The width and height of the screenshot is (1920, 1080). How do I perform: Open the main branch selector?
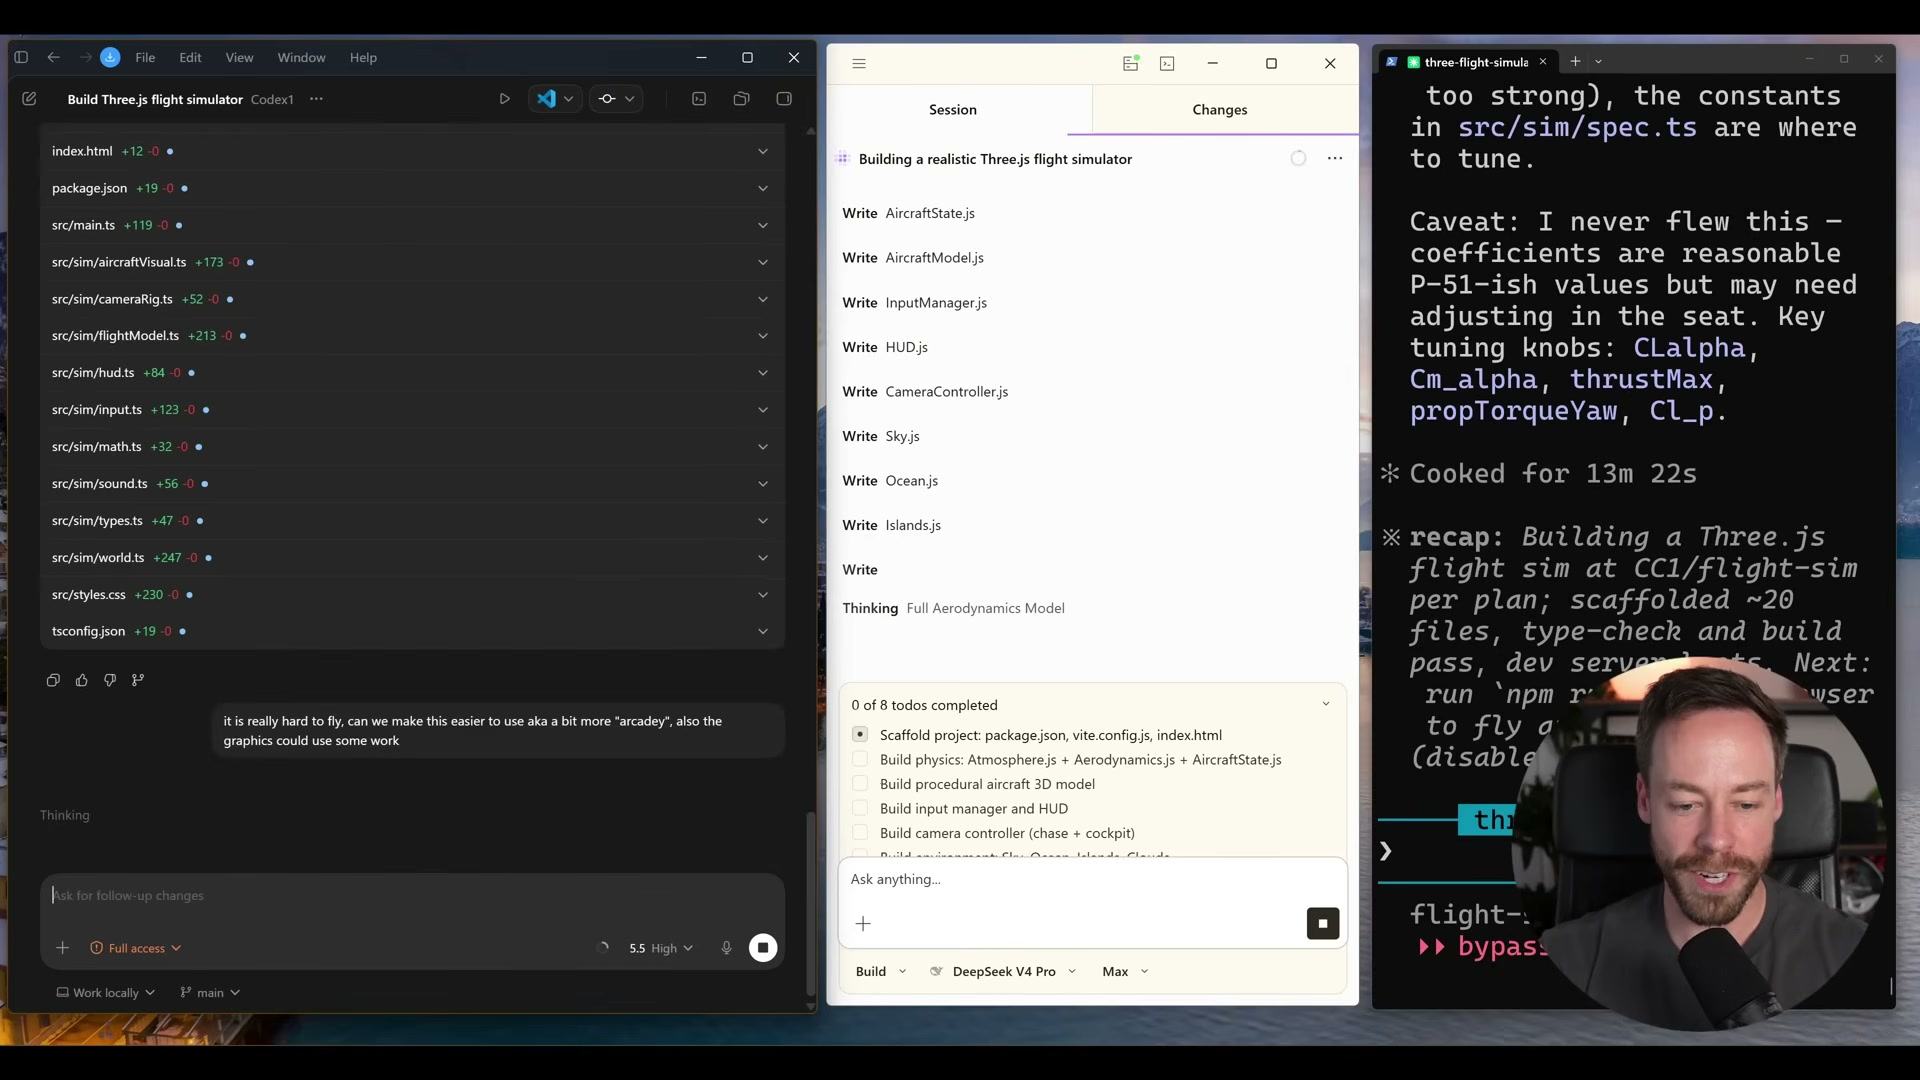click(210, 992)
